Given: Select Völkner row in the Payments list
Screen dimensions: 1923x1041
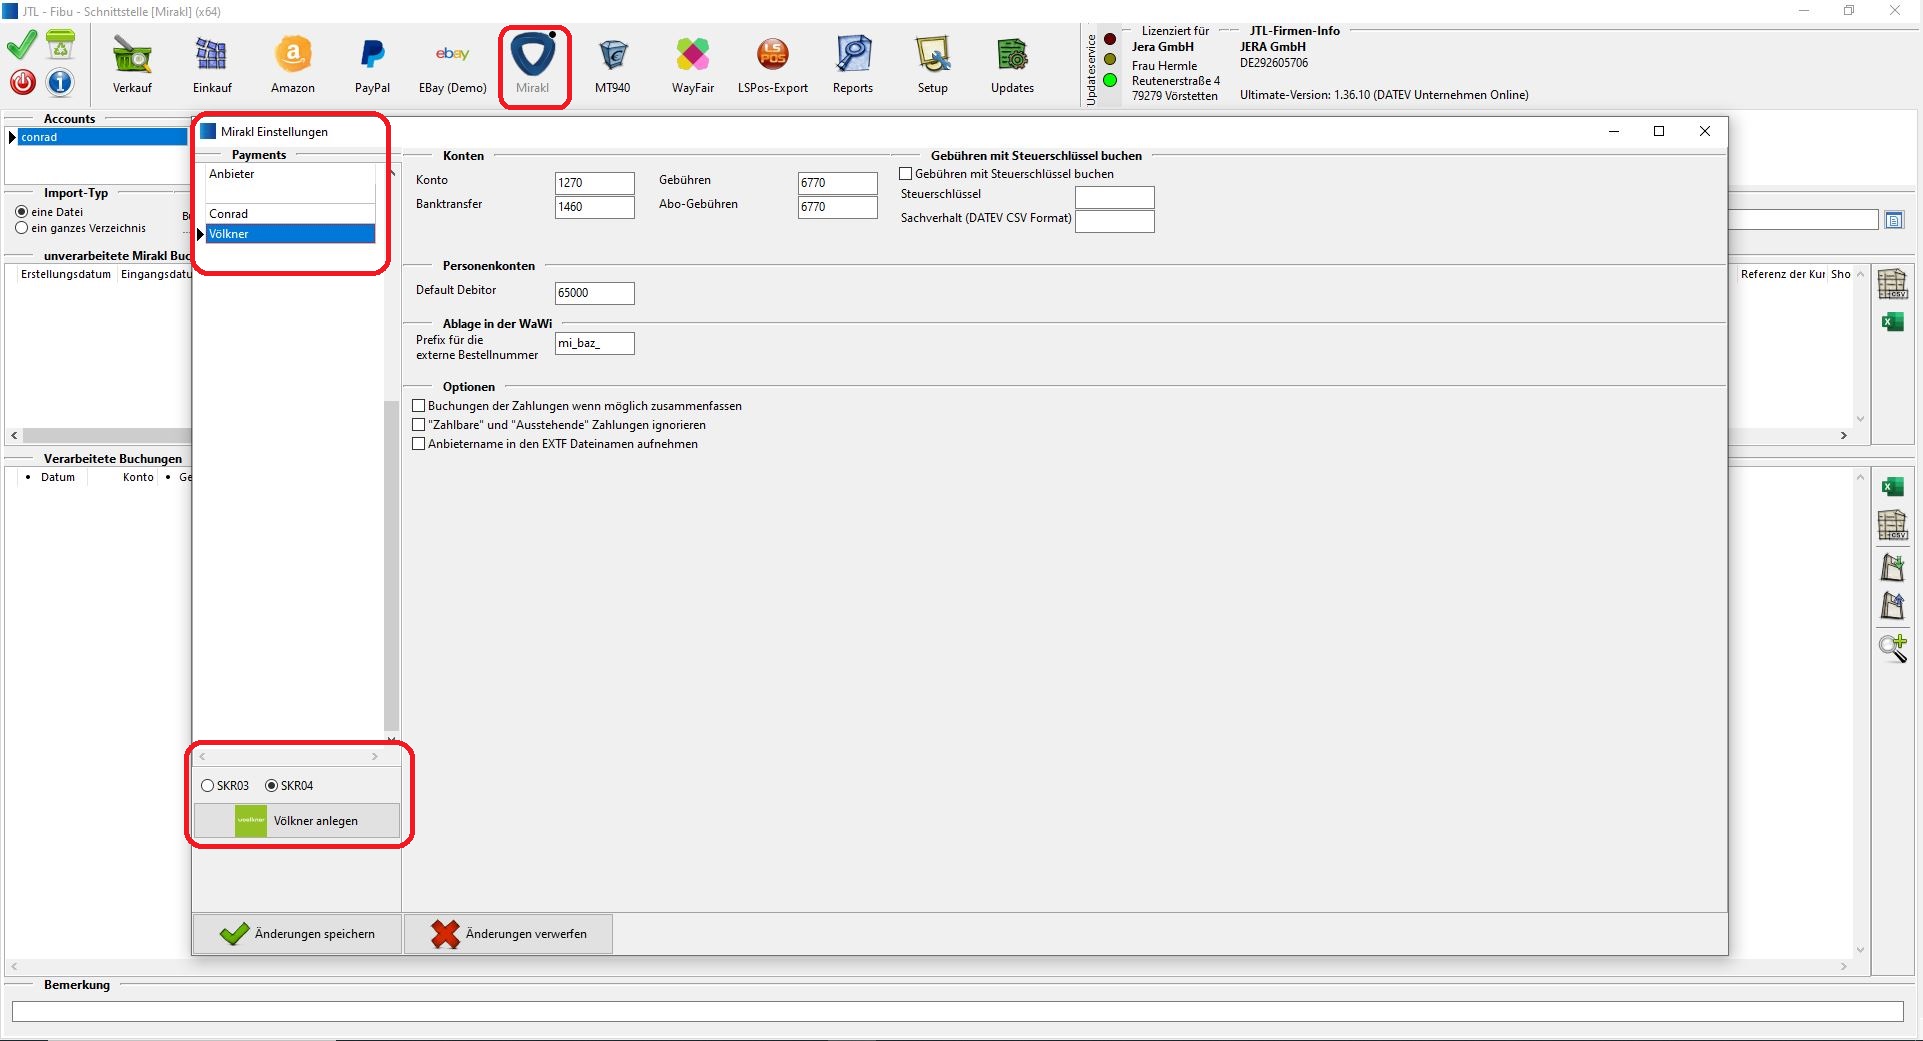Looking at the screenshot, I should (x=290, y=234).
